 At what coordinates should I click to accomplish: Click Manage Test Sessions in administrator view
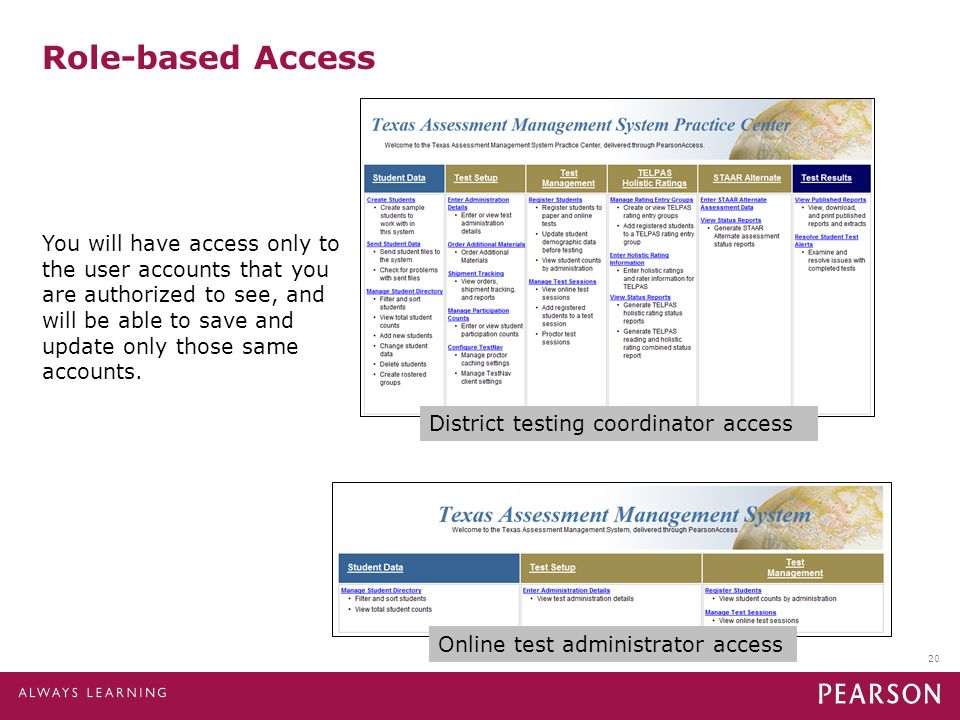point(740,612)
